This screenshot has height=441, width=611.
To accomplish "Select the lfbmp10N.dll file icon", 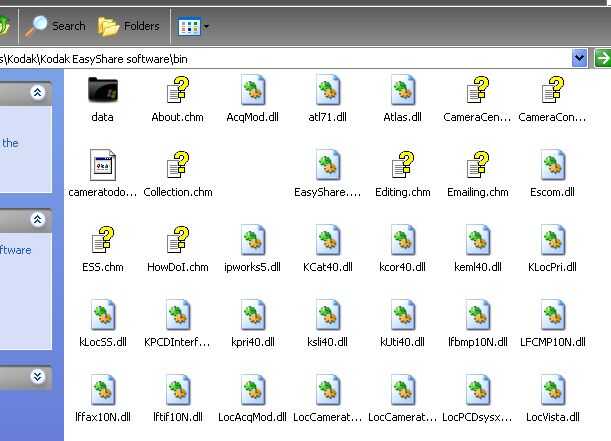I will 478,315.
